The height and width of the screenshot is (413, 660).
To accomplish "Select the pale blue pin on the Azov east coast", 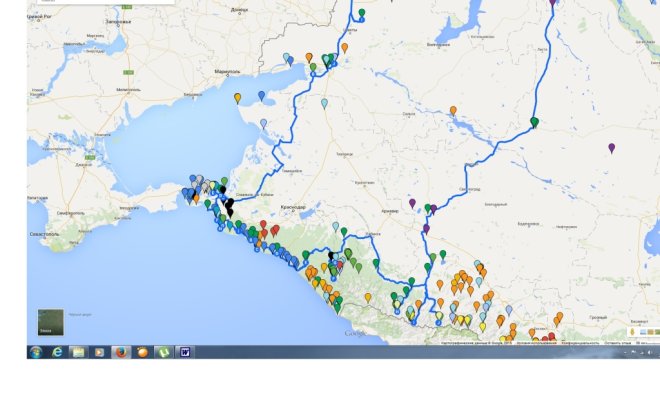I will click(x=263, y=124).
